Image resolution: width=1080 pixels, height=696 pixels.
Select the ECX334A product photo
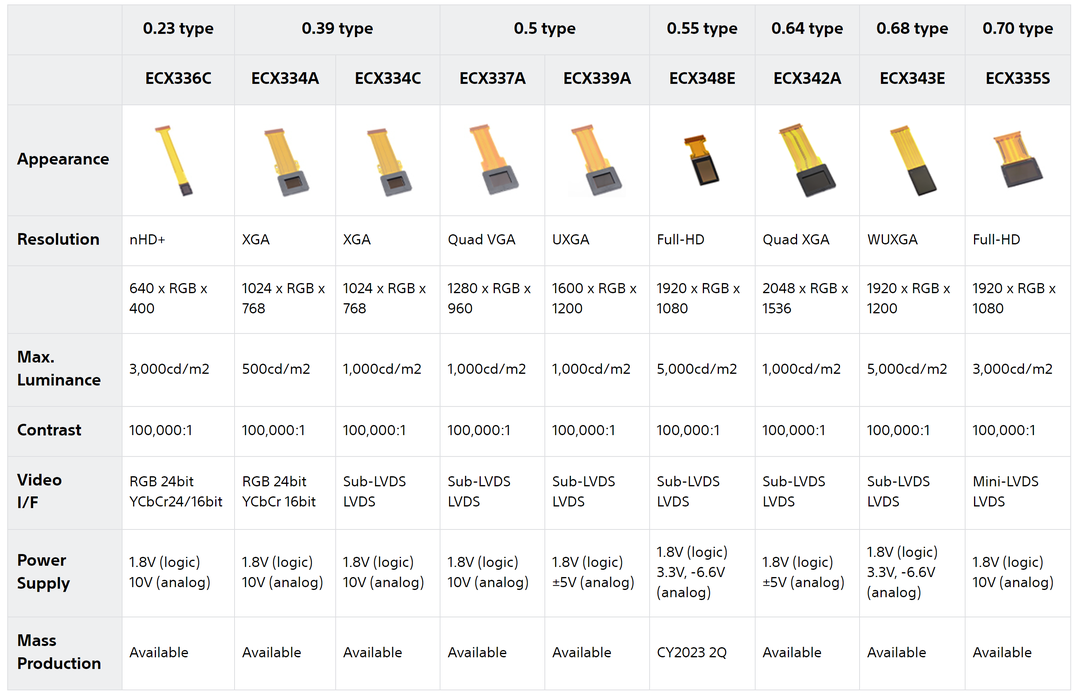point(284,161)
